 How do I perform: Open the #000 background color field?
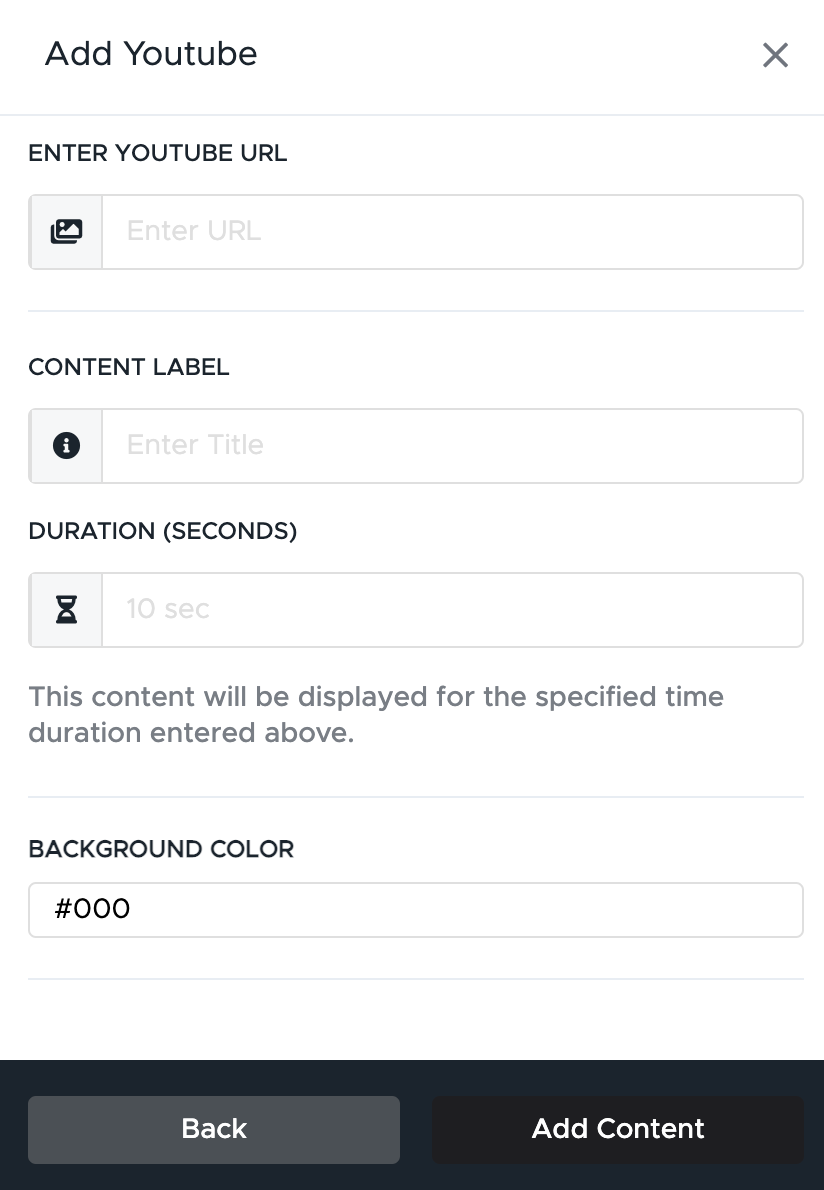pyautogui.click(x=416, y=909)
